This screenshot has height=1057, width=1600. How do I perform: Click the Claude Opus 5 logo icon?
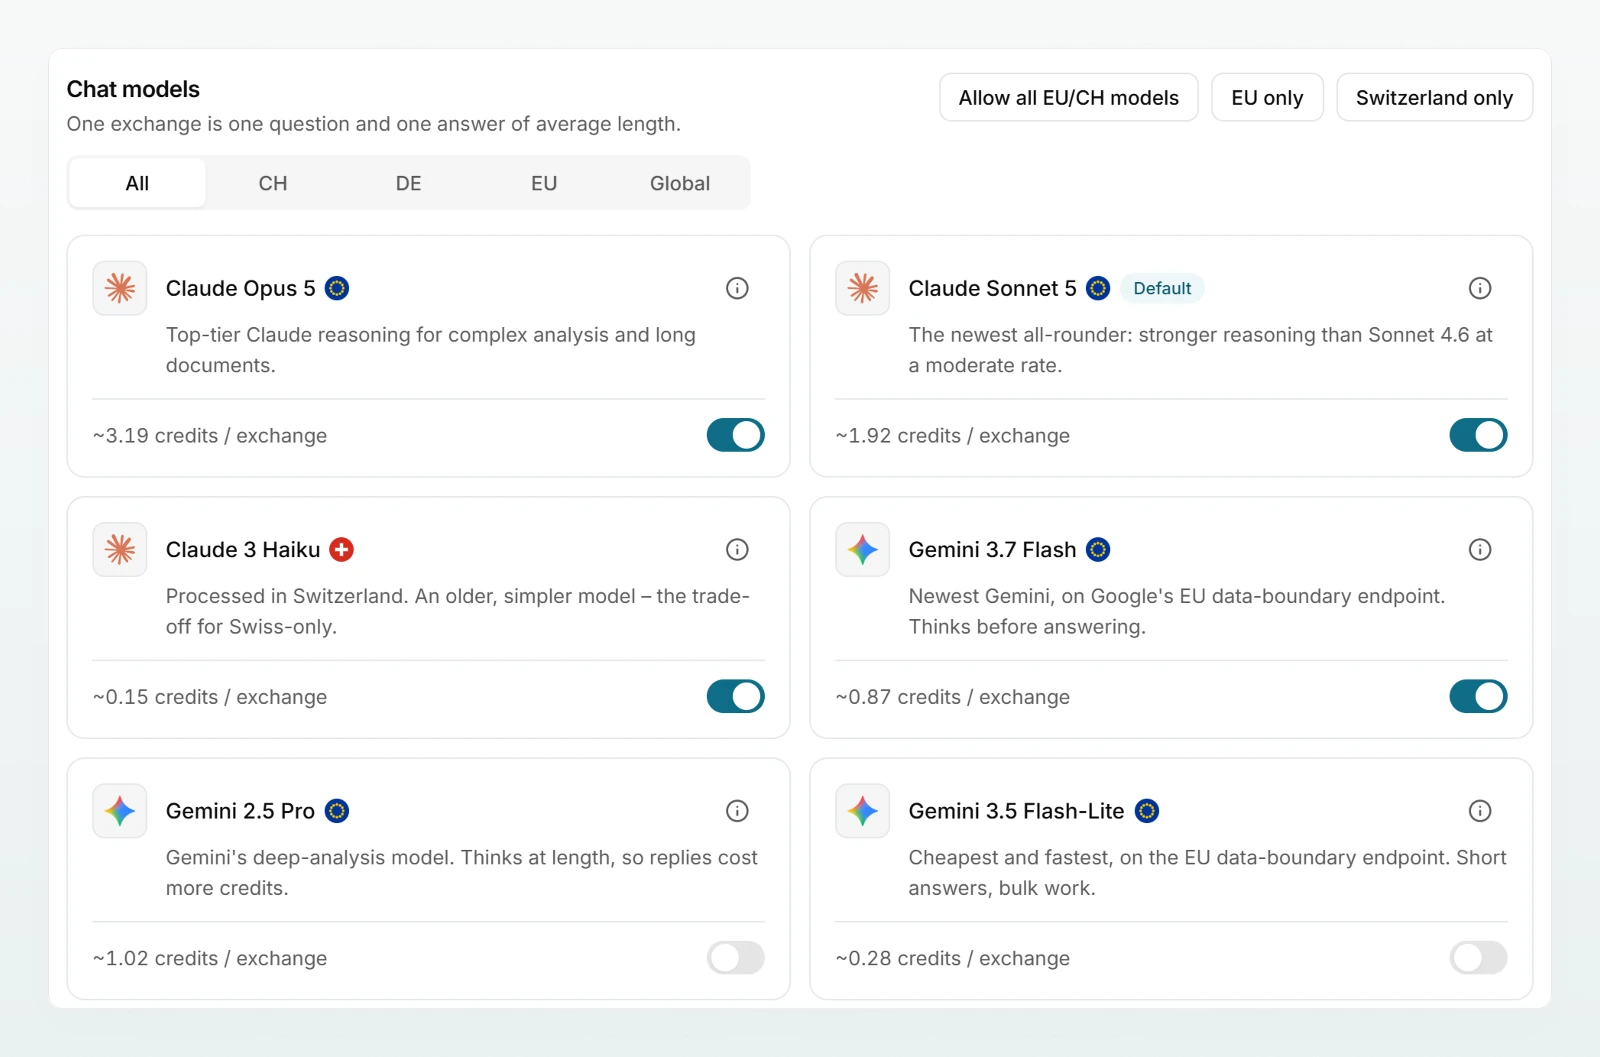click(120, 288)
